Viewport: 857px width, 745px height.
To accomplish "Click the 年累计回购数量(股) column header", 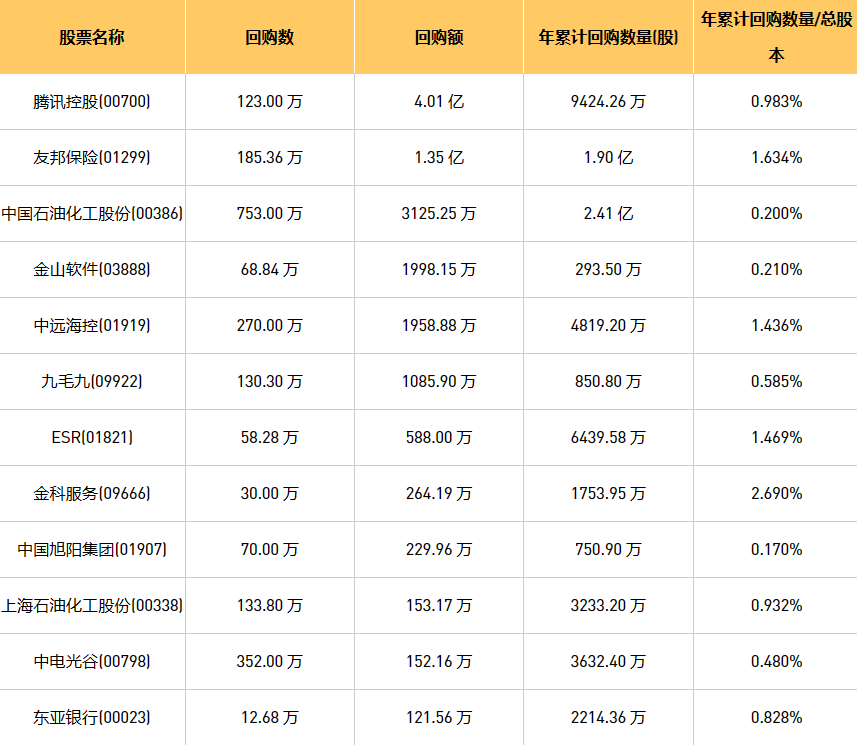I will tap(608, 37).
